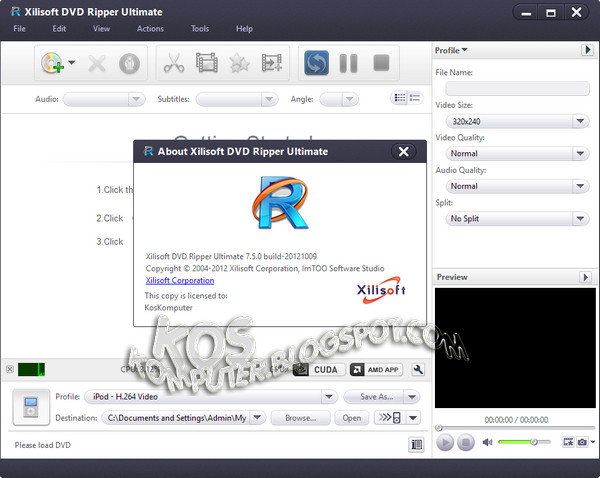Image resolution: width=600 pixels, height=478 pixels.
Task: Toggle NVIDIA CUDA acceleration
Action: pos(319,370)
